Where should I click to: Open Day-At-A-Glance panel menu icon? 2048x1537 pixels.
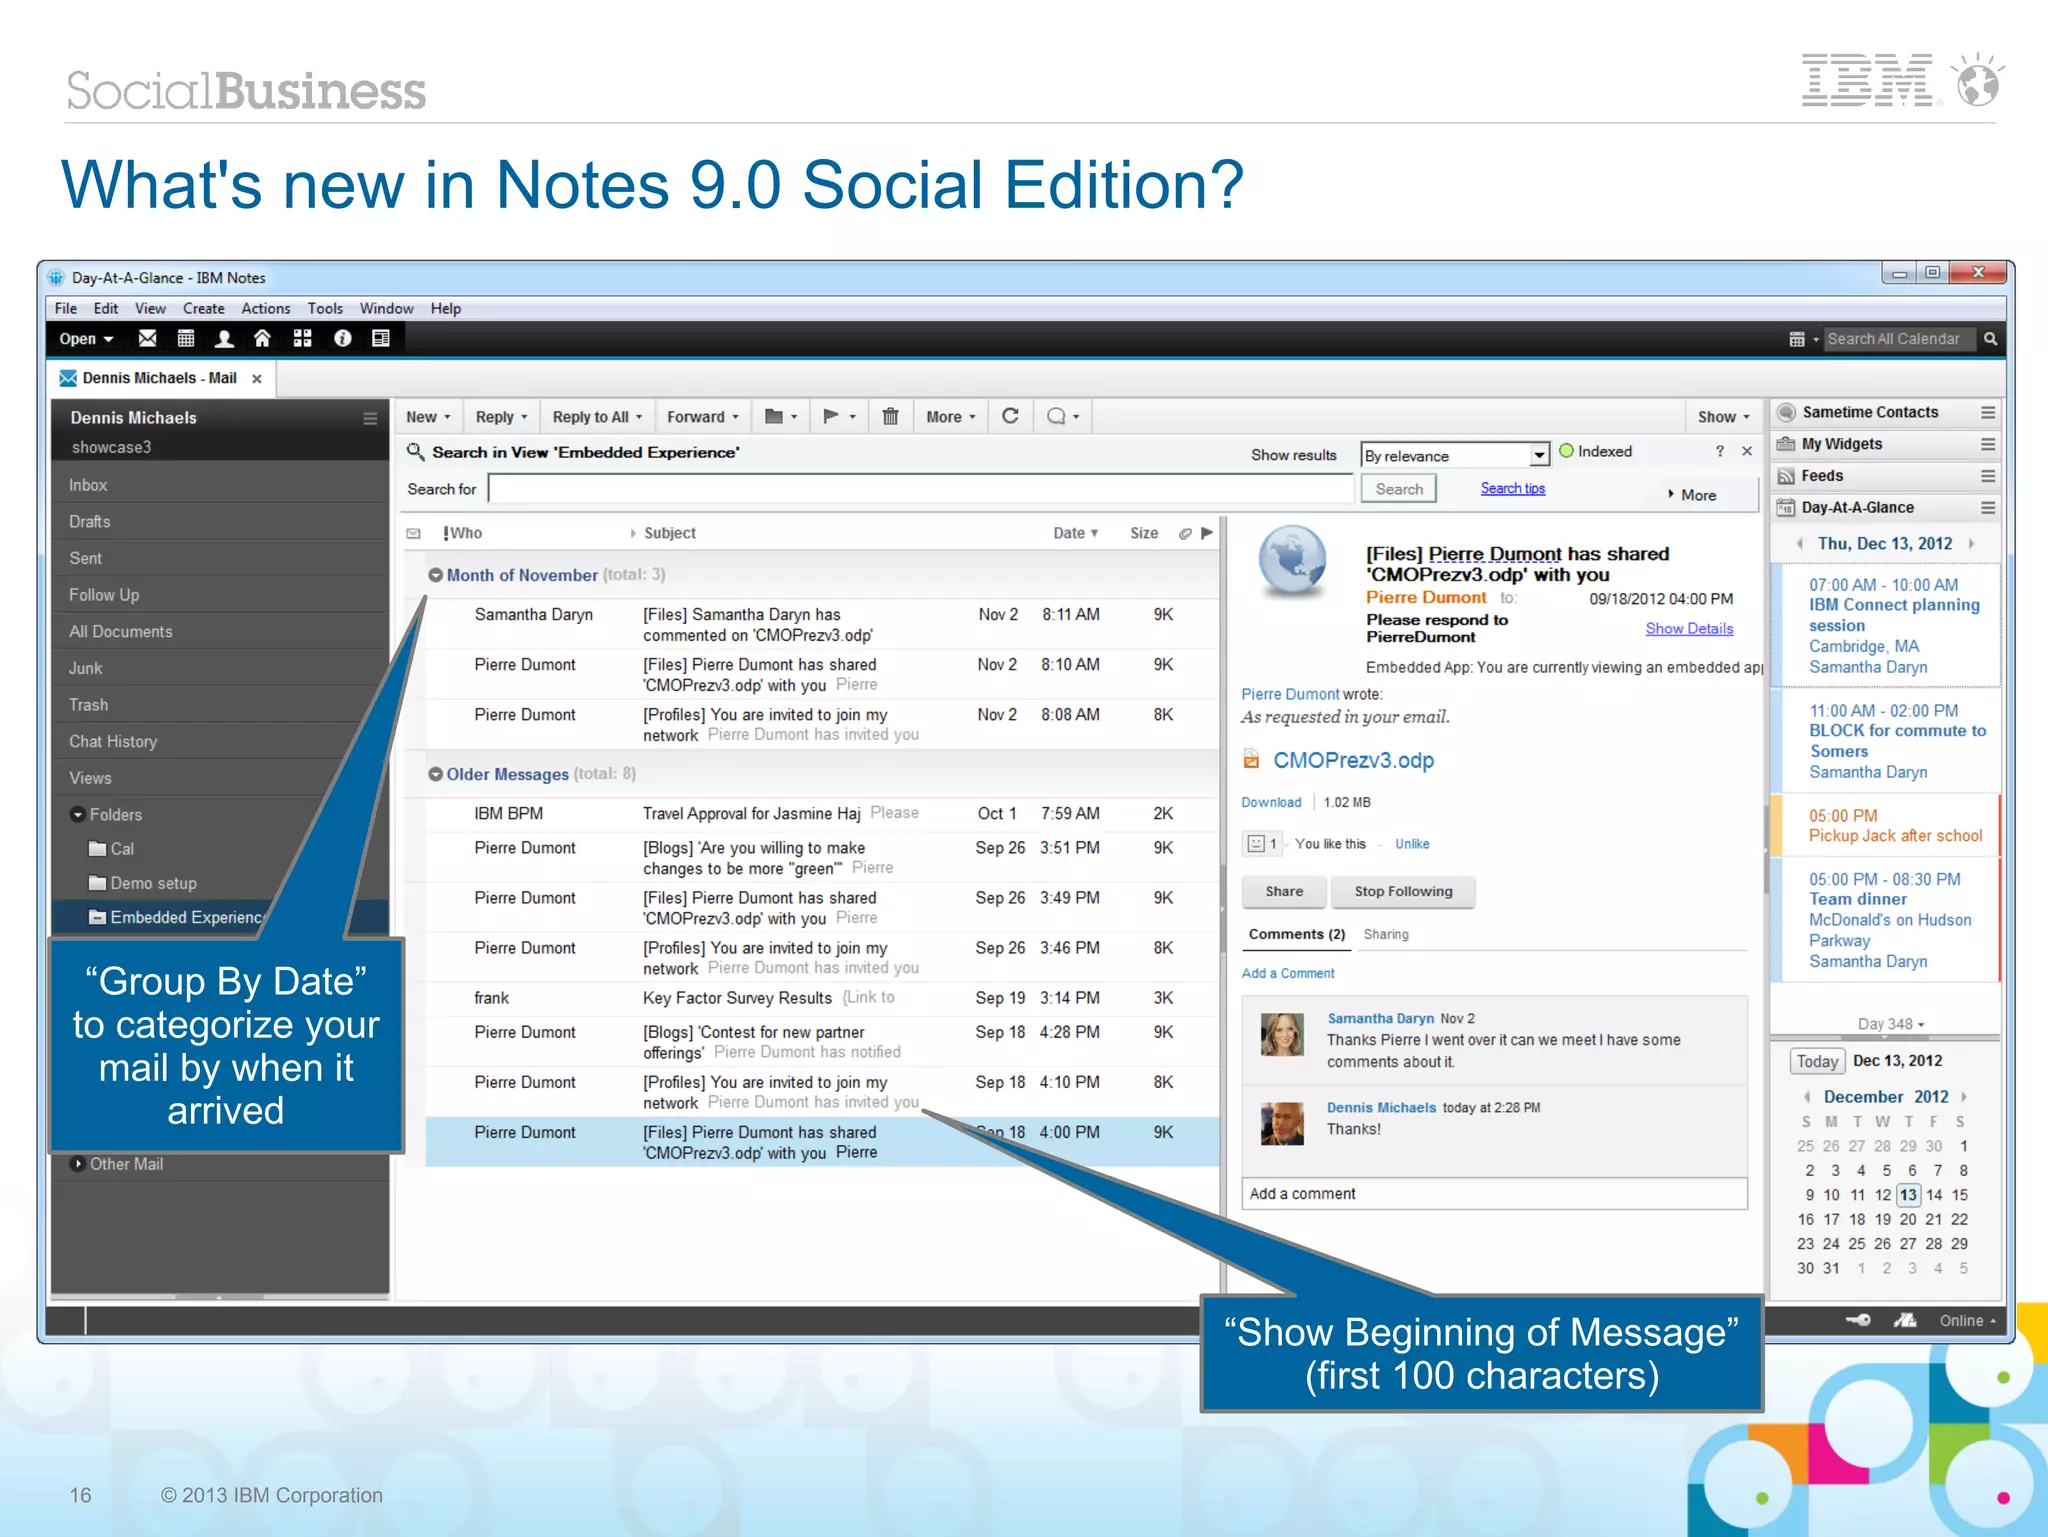point(1988,508)
